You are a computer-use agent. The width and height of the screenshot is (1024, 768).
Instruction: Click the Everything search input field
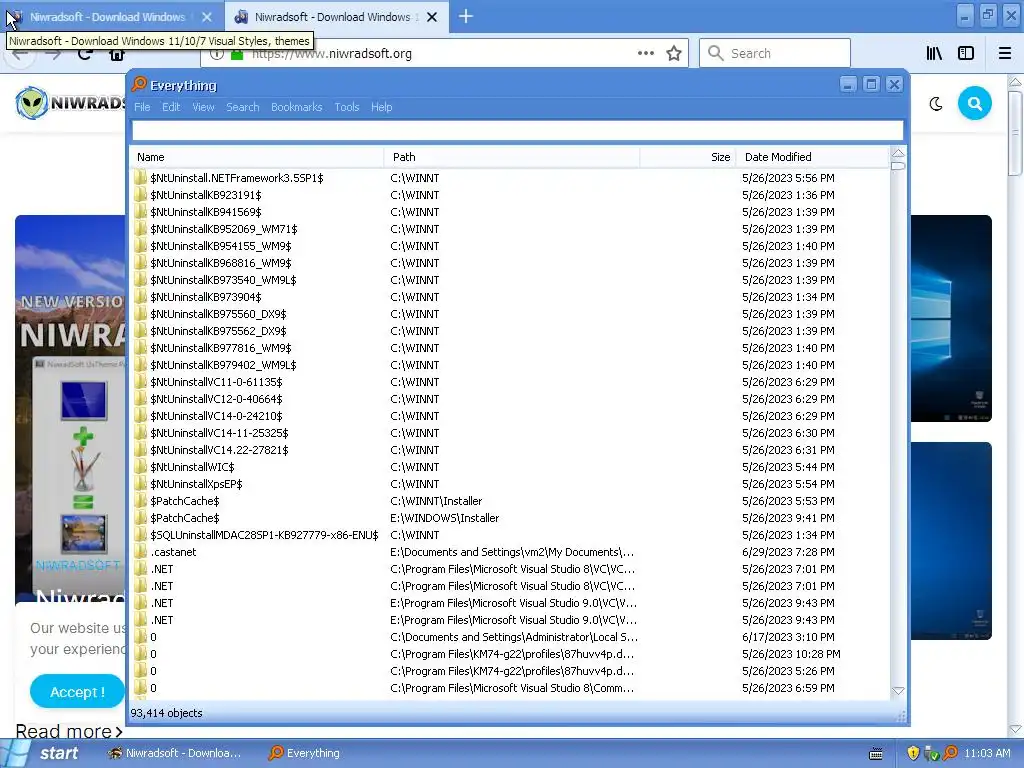pos(518,131)
